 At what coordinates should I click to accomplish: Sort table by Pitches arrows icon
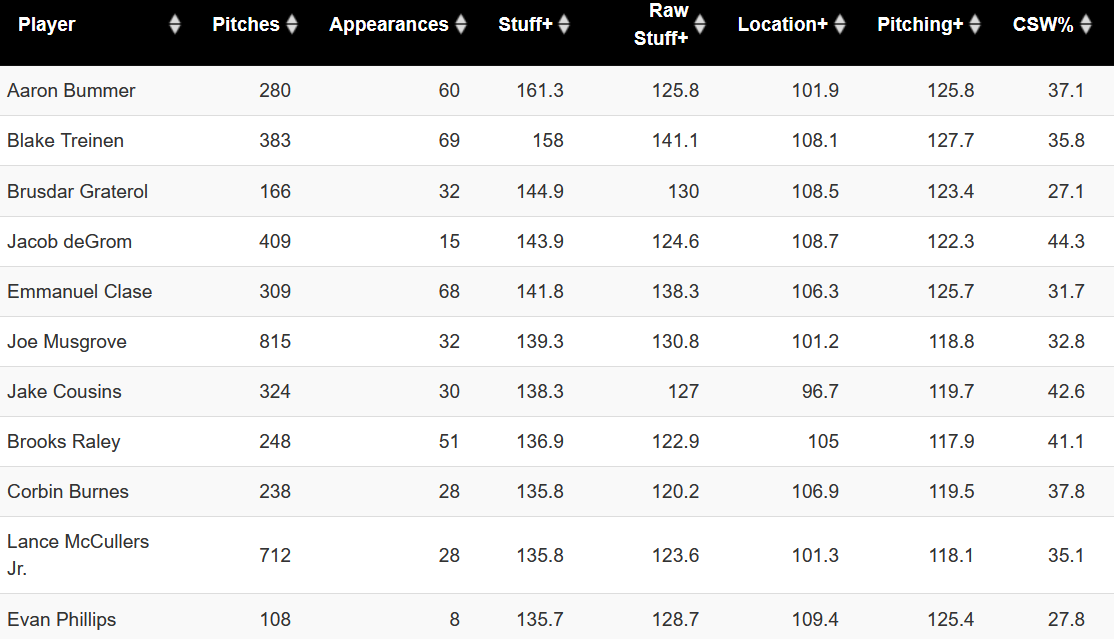click(292, 25)
